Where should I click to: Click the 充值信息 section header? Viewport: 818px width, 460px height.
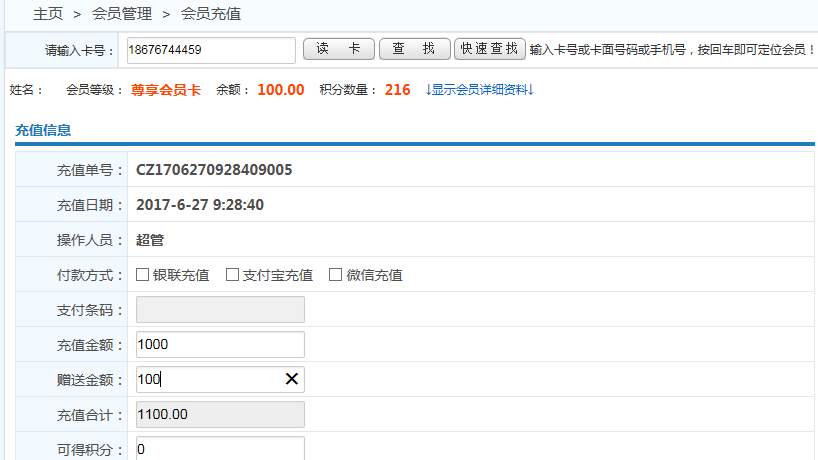(43, 130)
